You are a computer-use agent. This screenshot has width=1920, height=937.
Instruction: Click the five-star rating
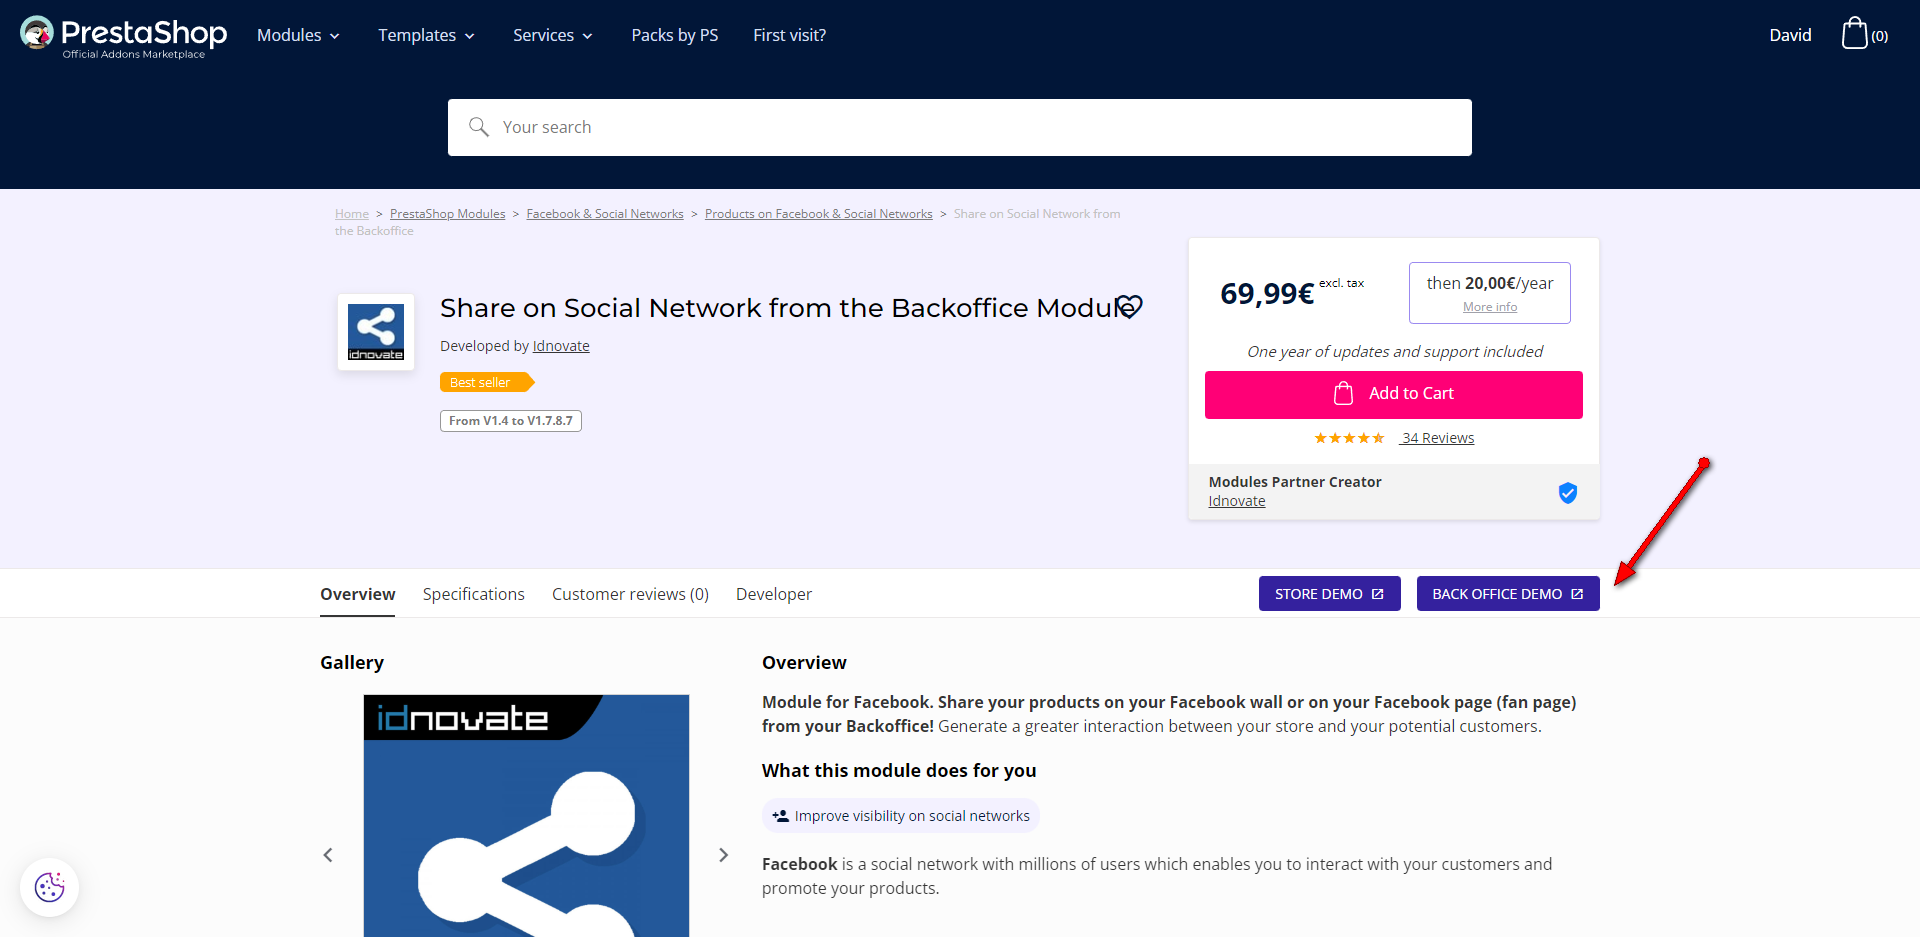click(1349, 438)
